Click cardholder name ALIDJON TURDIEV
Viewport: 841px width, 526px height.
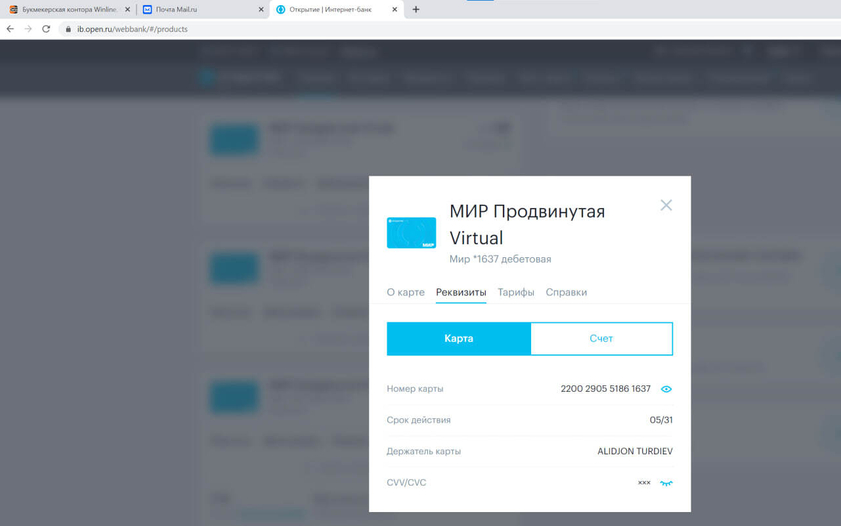[635, 451]
